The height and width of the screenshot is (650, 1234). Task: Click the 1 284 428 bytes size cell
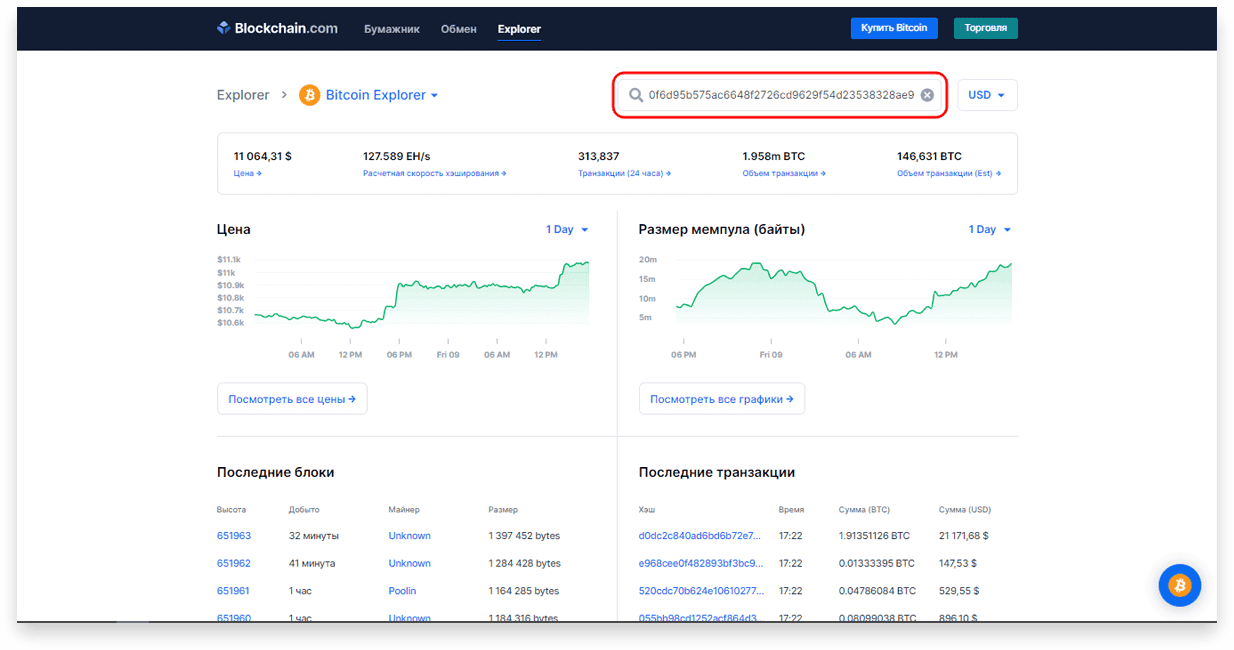pos(525,563)
